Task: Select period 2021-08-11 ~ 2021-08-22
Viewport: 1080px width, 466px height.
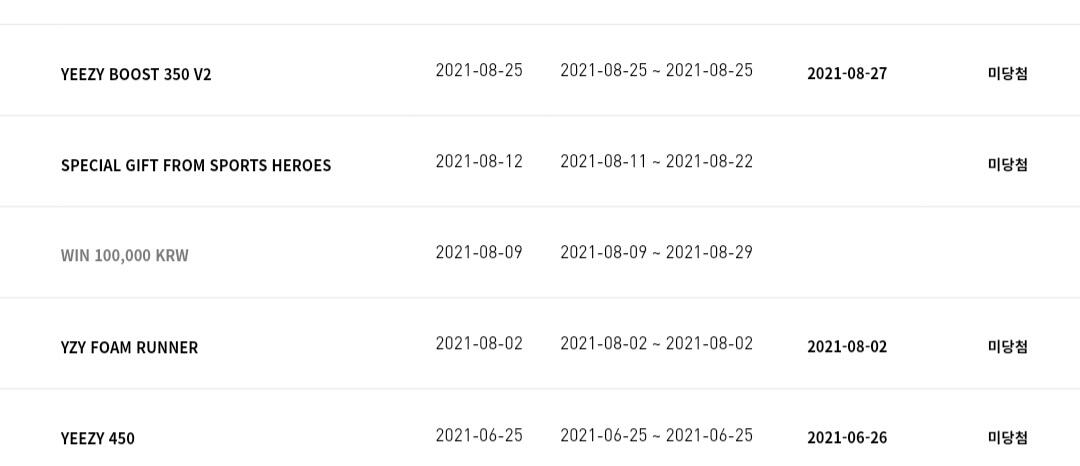Action: 656,162
